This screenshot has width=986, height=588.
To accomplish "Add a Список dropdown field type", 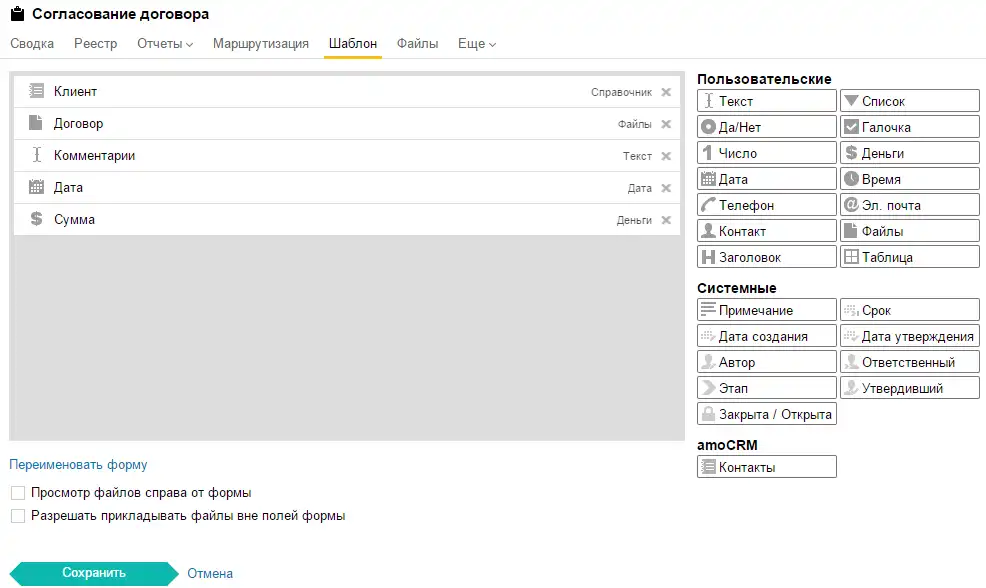I will click(x=909, y=101).
